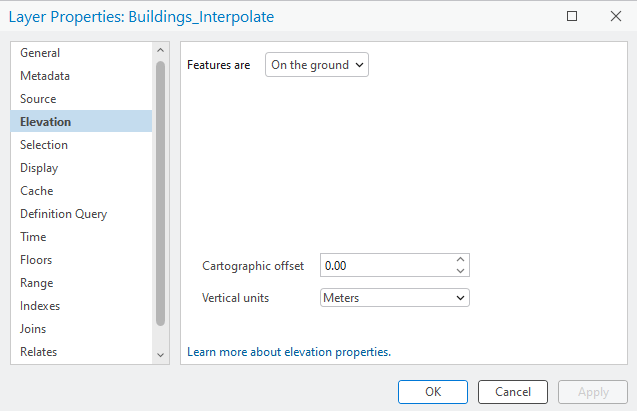
Task: Open the Cache page
Action: click(36, 191)
